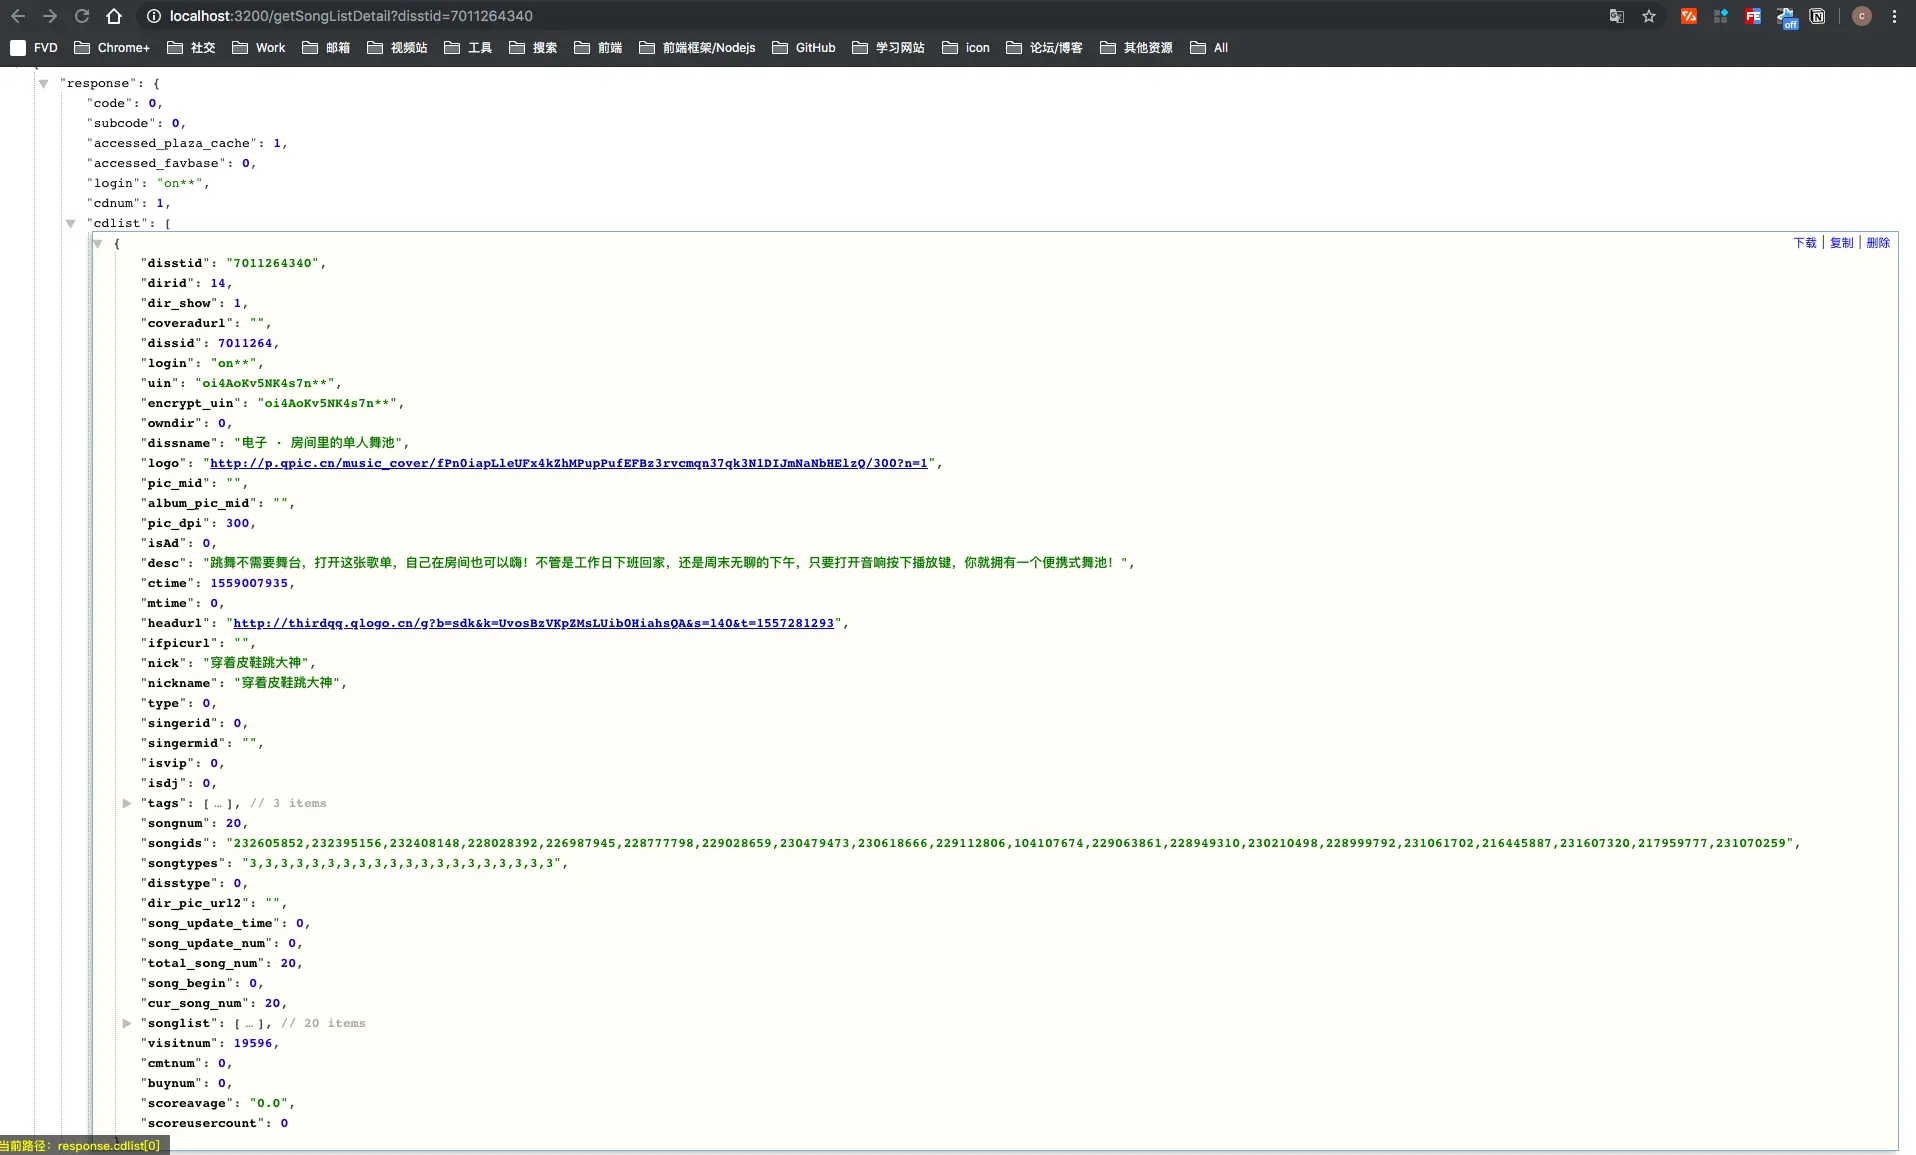
Task: Toggle the extension showing the 'off' badge
Action: click(x=1786, y=17)
